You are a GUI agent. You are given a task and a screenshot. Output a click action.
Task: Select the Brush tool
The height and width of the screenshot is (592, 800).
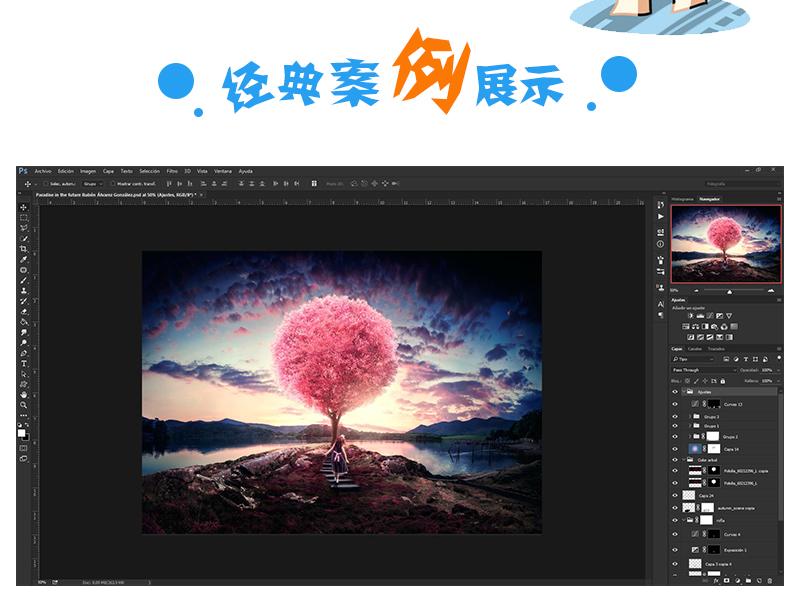[24, 280]
